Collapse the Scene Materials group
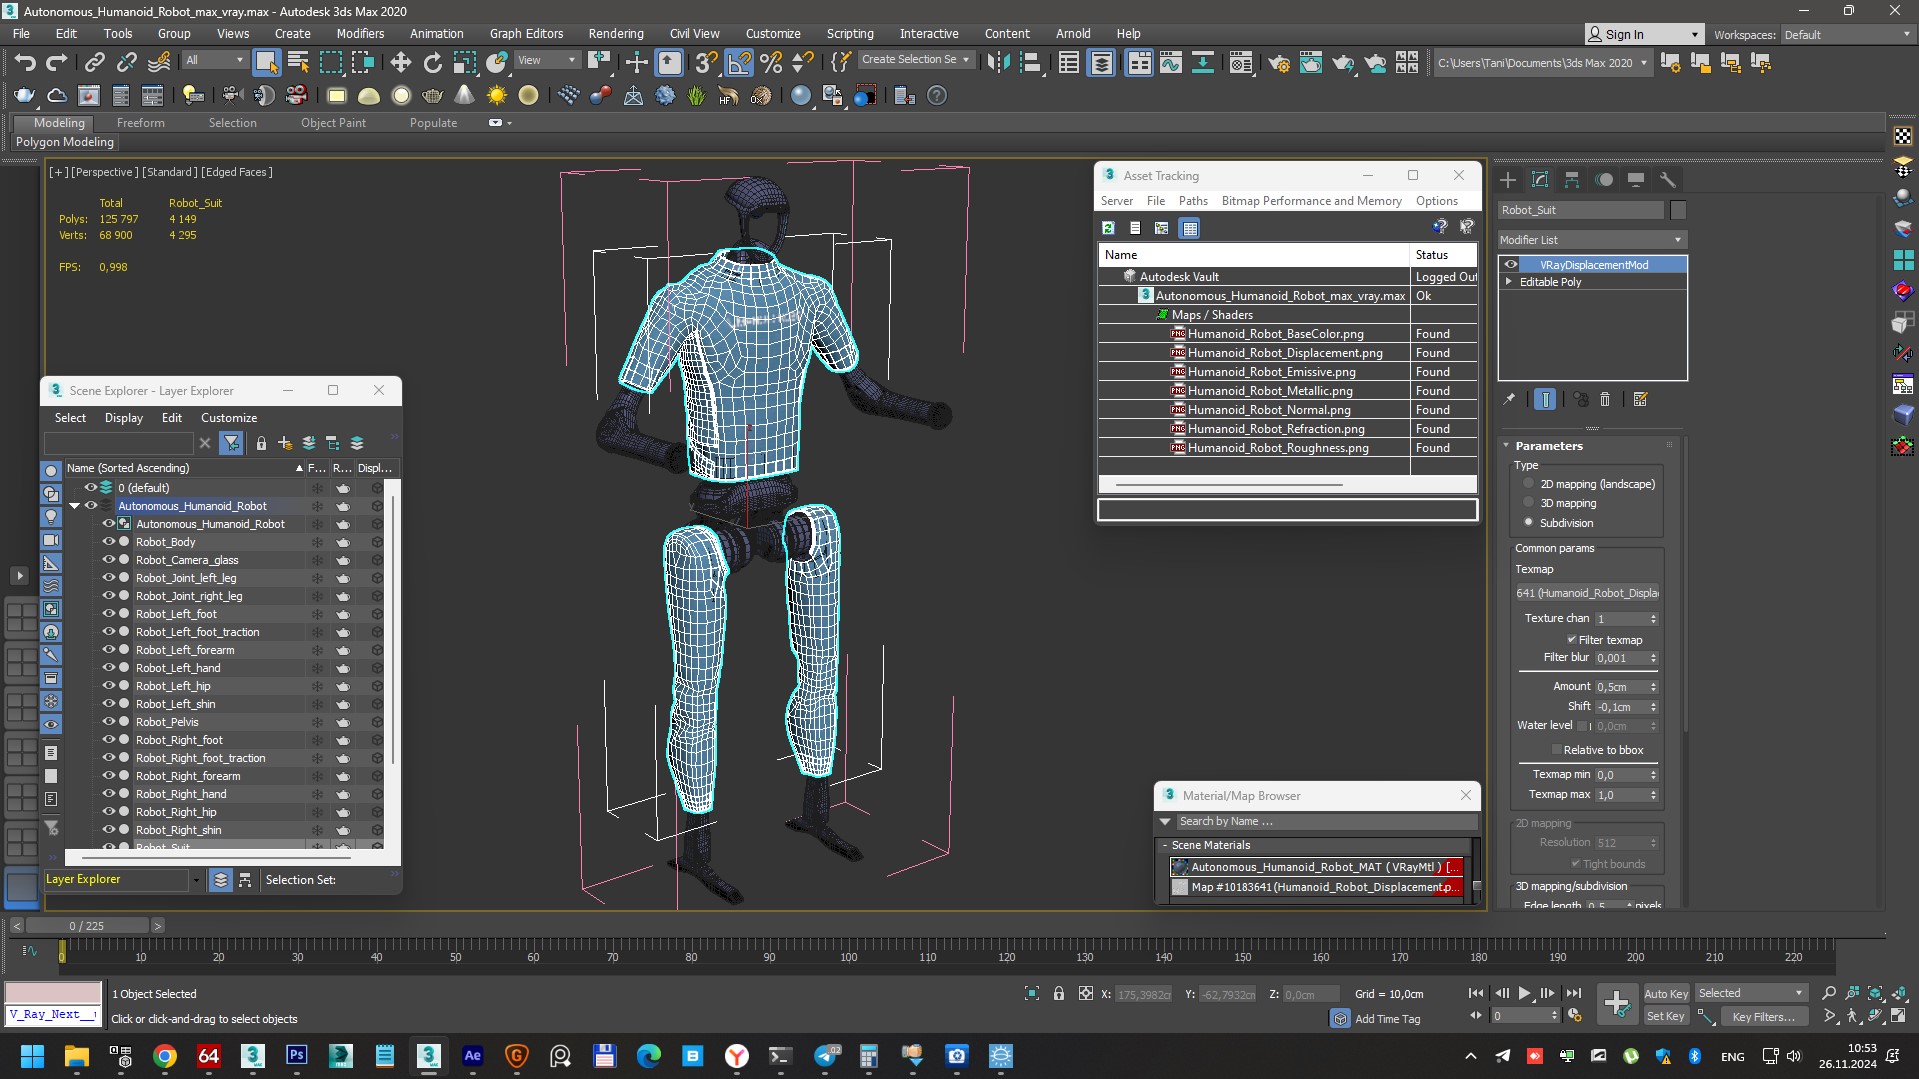This screenshot has height=1079, width=1919. point(1165,845)
